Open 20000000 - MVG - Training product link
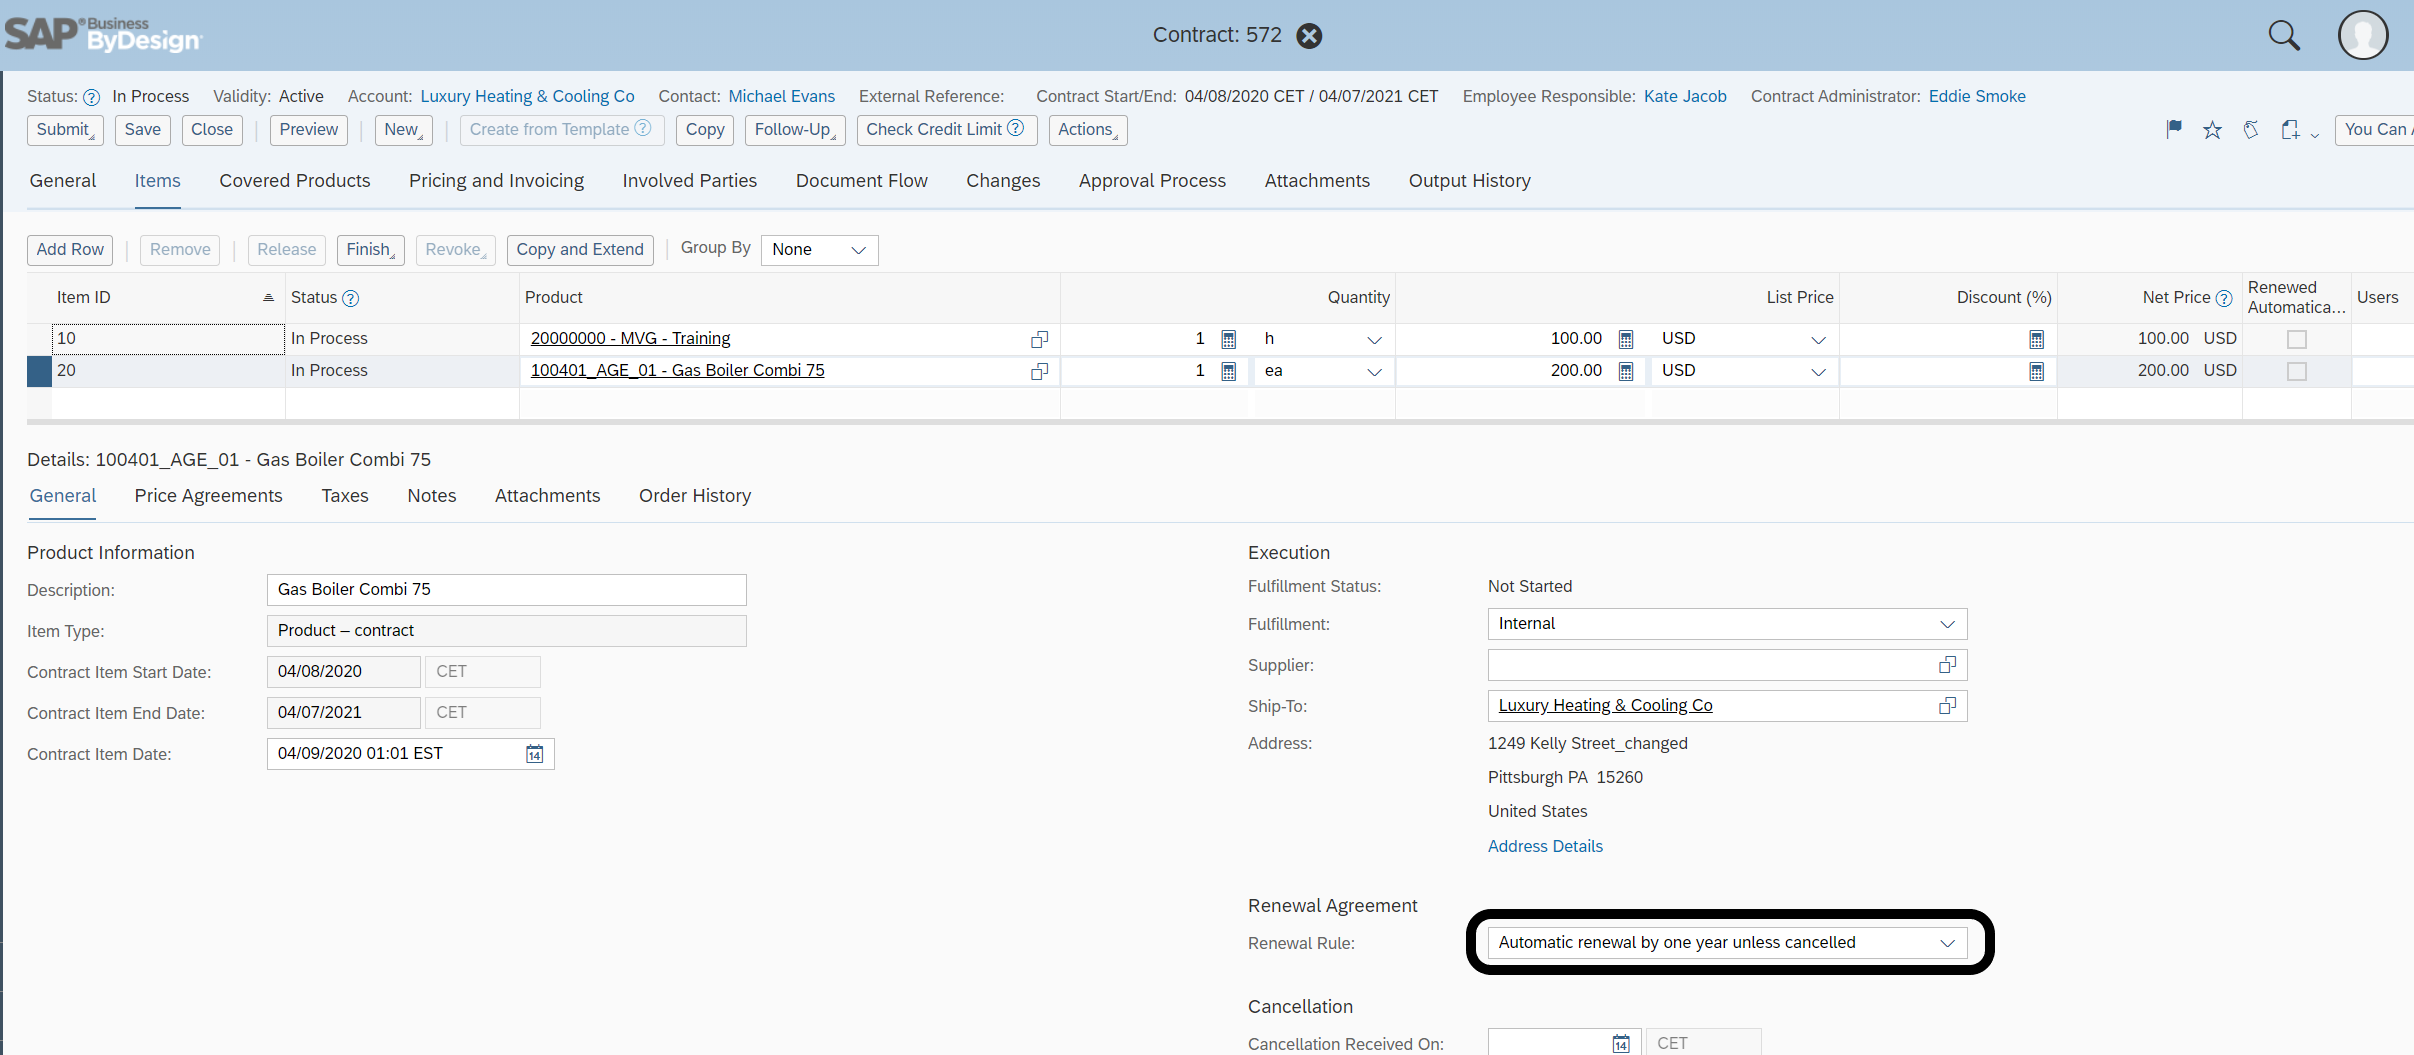The height and width of the screenshot is (1055, 2414). (630, 339)
